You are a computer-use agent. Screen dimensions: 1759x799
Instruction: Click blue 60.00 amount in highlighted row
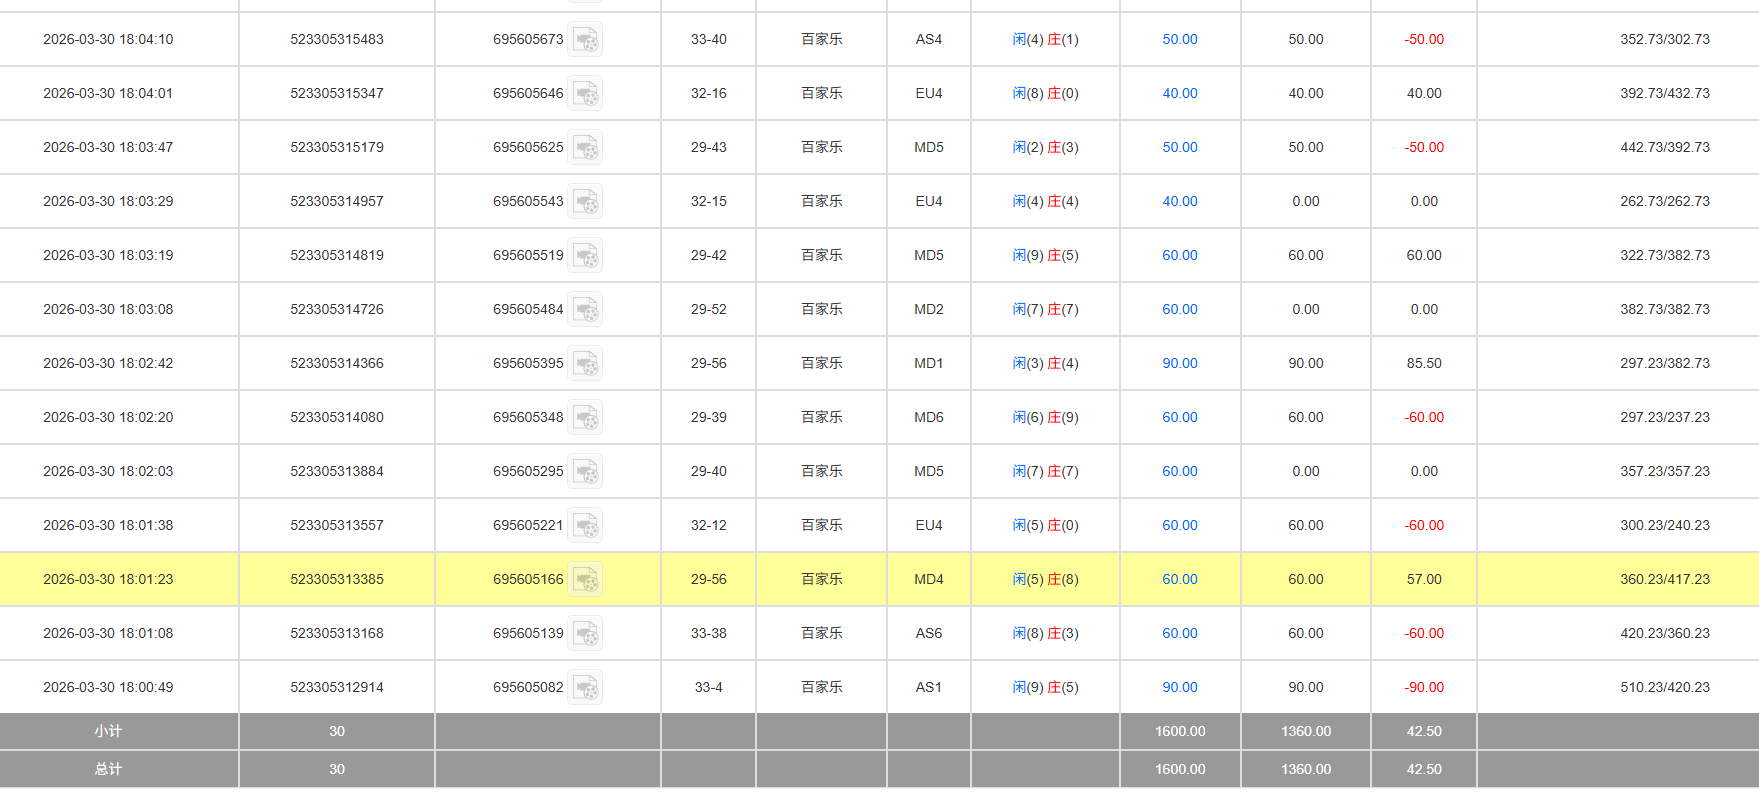[1179, 580]
